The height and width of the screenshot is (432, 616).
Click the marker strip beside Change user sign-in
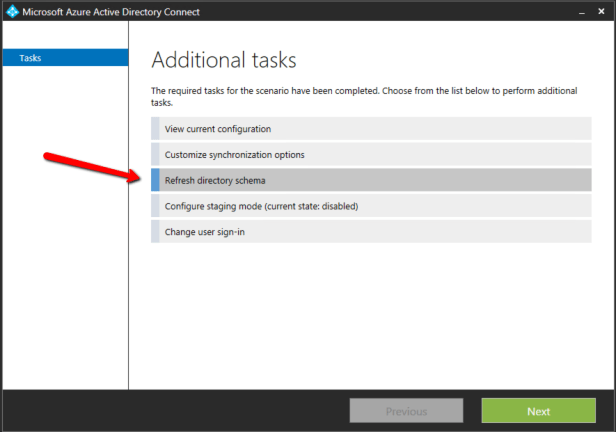point(155,232)
